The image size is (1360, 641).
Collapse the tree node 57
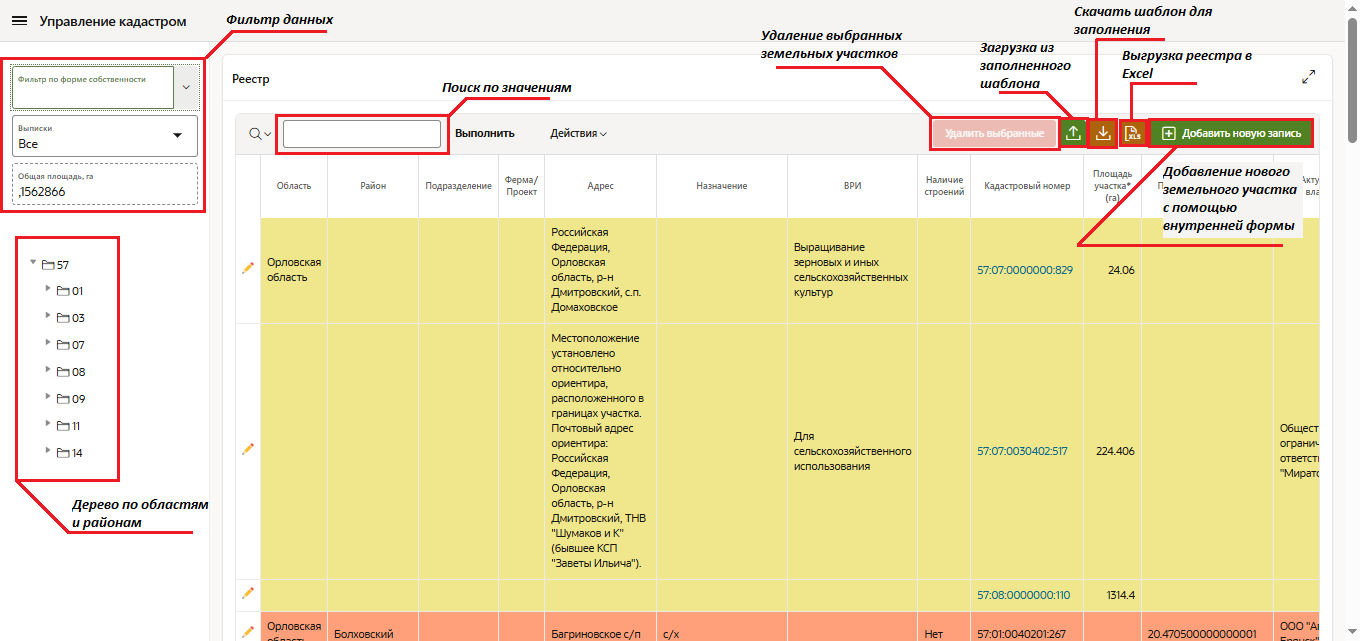[34, 264]
